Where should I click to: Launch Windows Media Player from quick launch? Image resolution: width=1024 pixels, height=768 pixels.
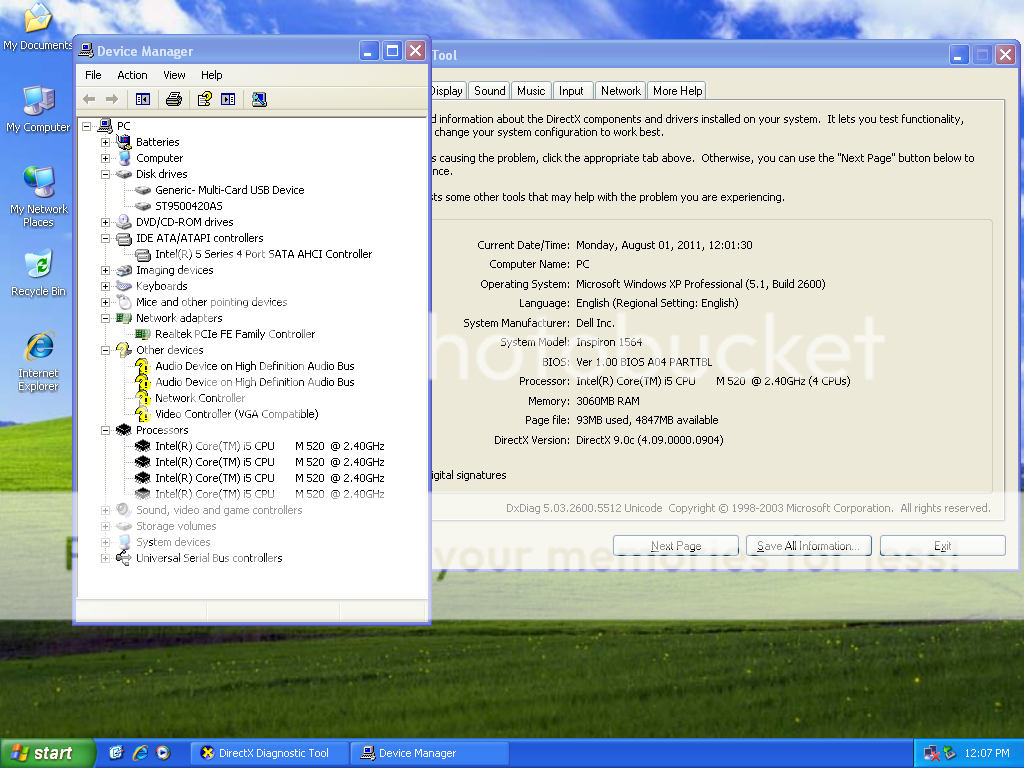click(x=163, y=753)
